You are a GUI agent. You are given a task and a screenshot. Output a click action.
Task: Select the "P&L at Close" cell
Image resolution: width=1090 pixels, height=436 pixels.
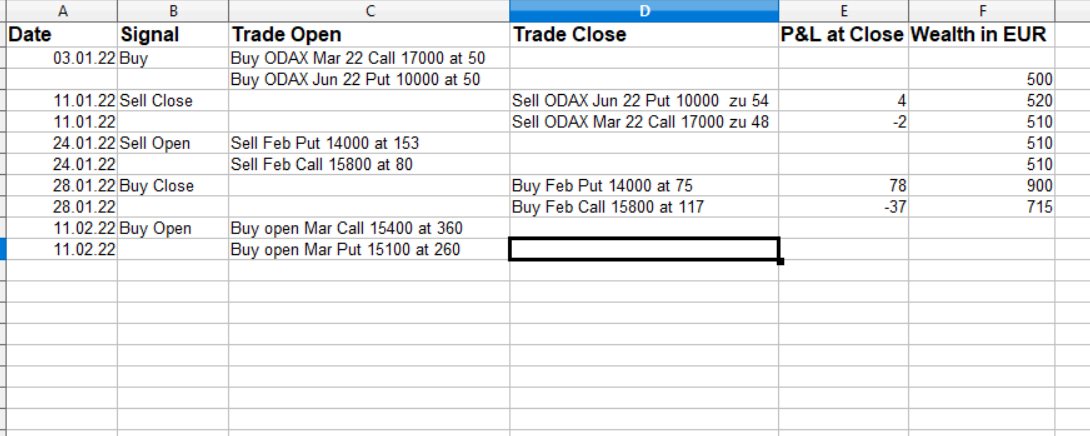coord(844,35)
